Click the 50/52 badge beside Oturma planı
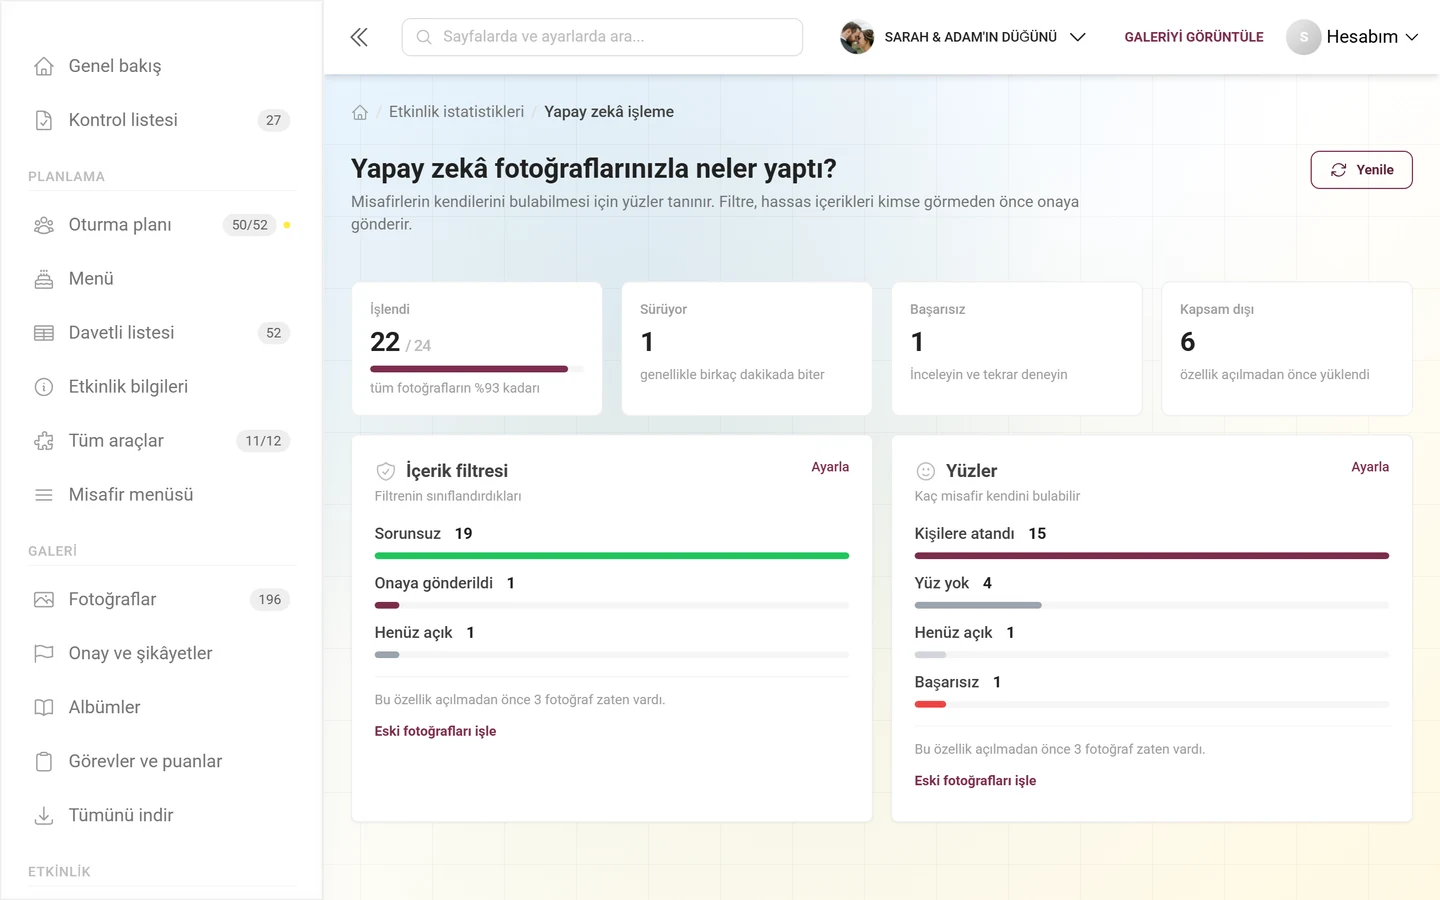 click(250, 225)
